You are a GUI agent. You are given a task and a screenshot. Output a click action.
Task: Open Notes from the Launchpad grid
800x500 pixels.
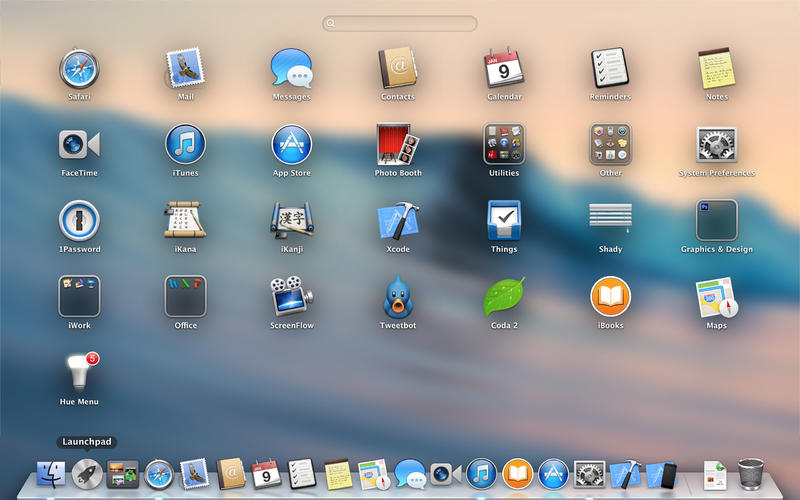pyautogui.click(x=716, y=68)
